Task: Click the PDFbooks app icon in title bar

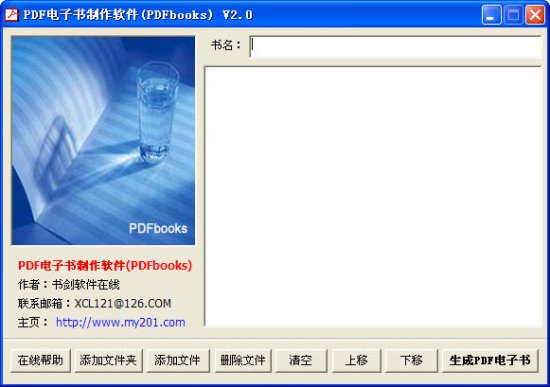Action: [x=11, y=14]
